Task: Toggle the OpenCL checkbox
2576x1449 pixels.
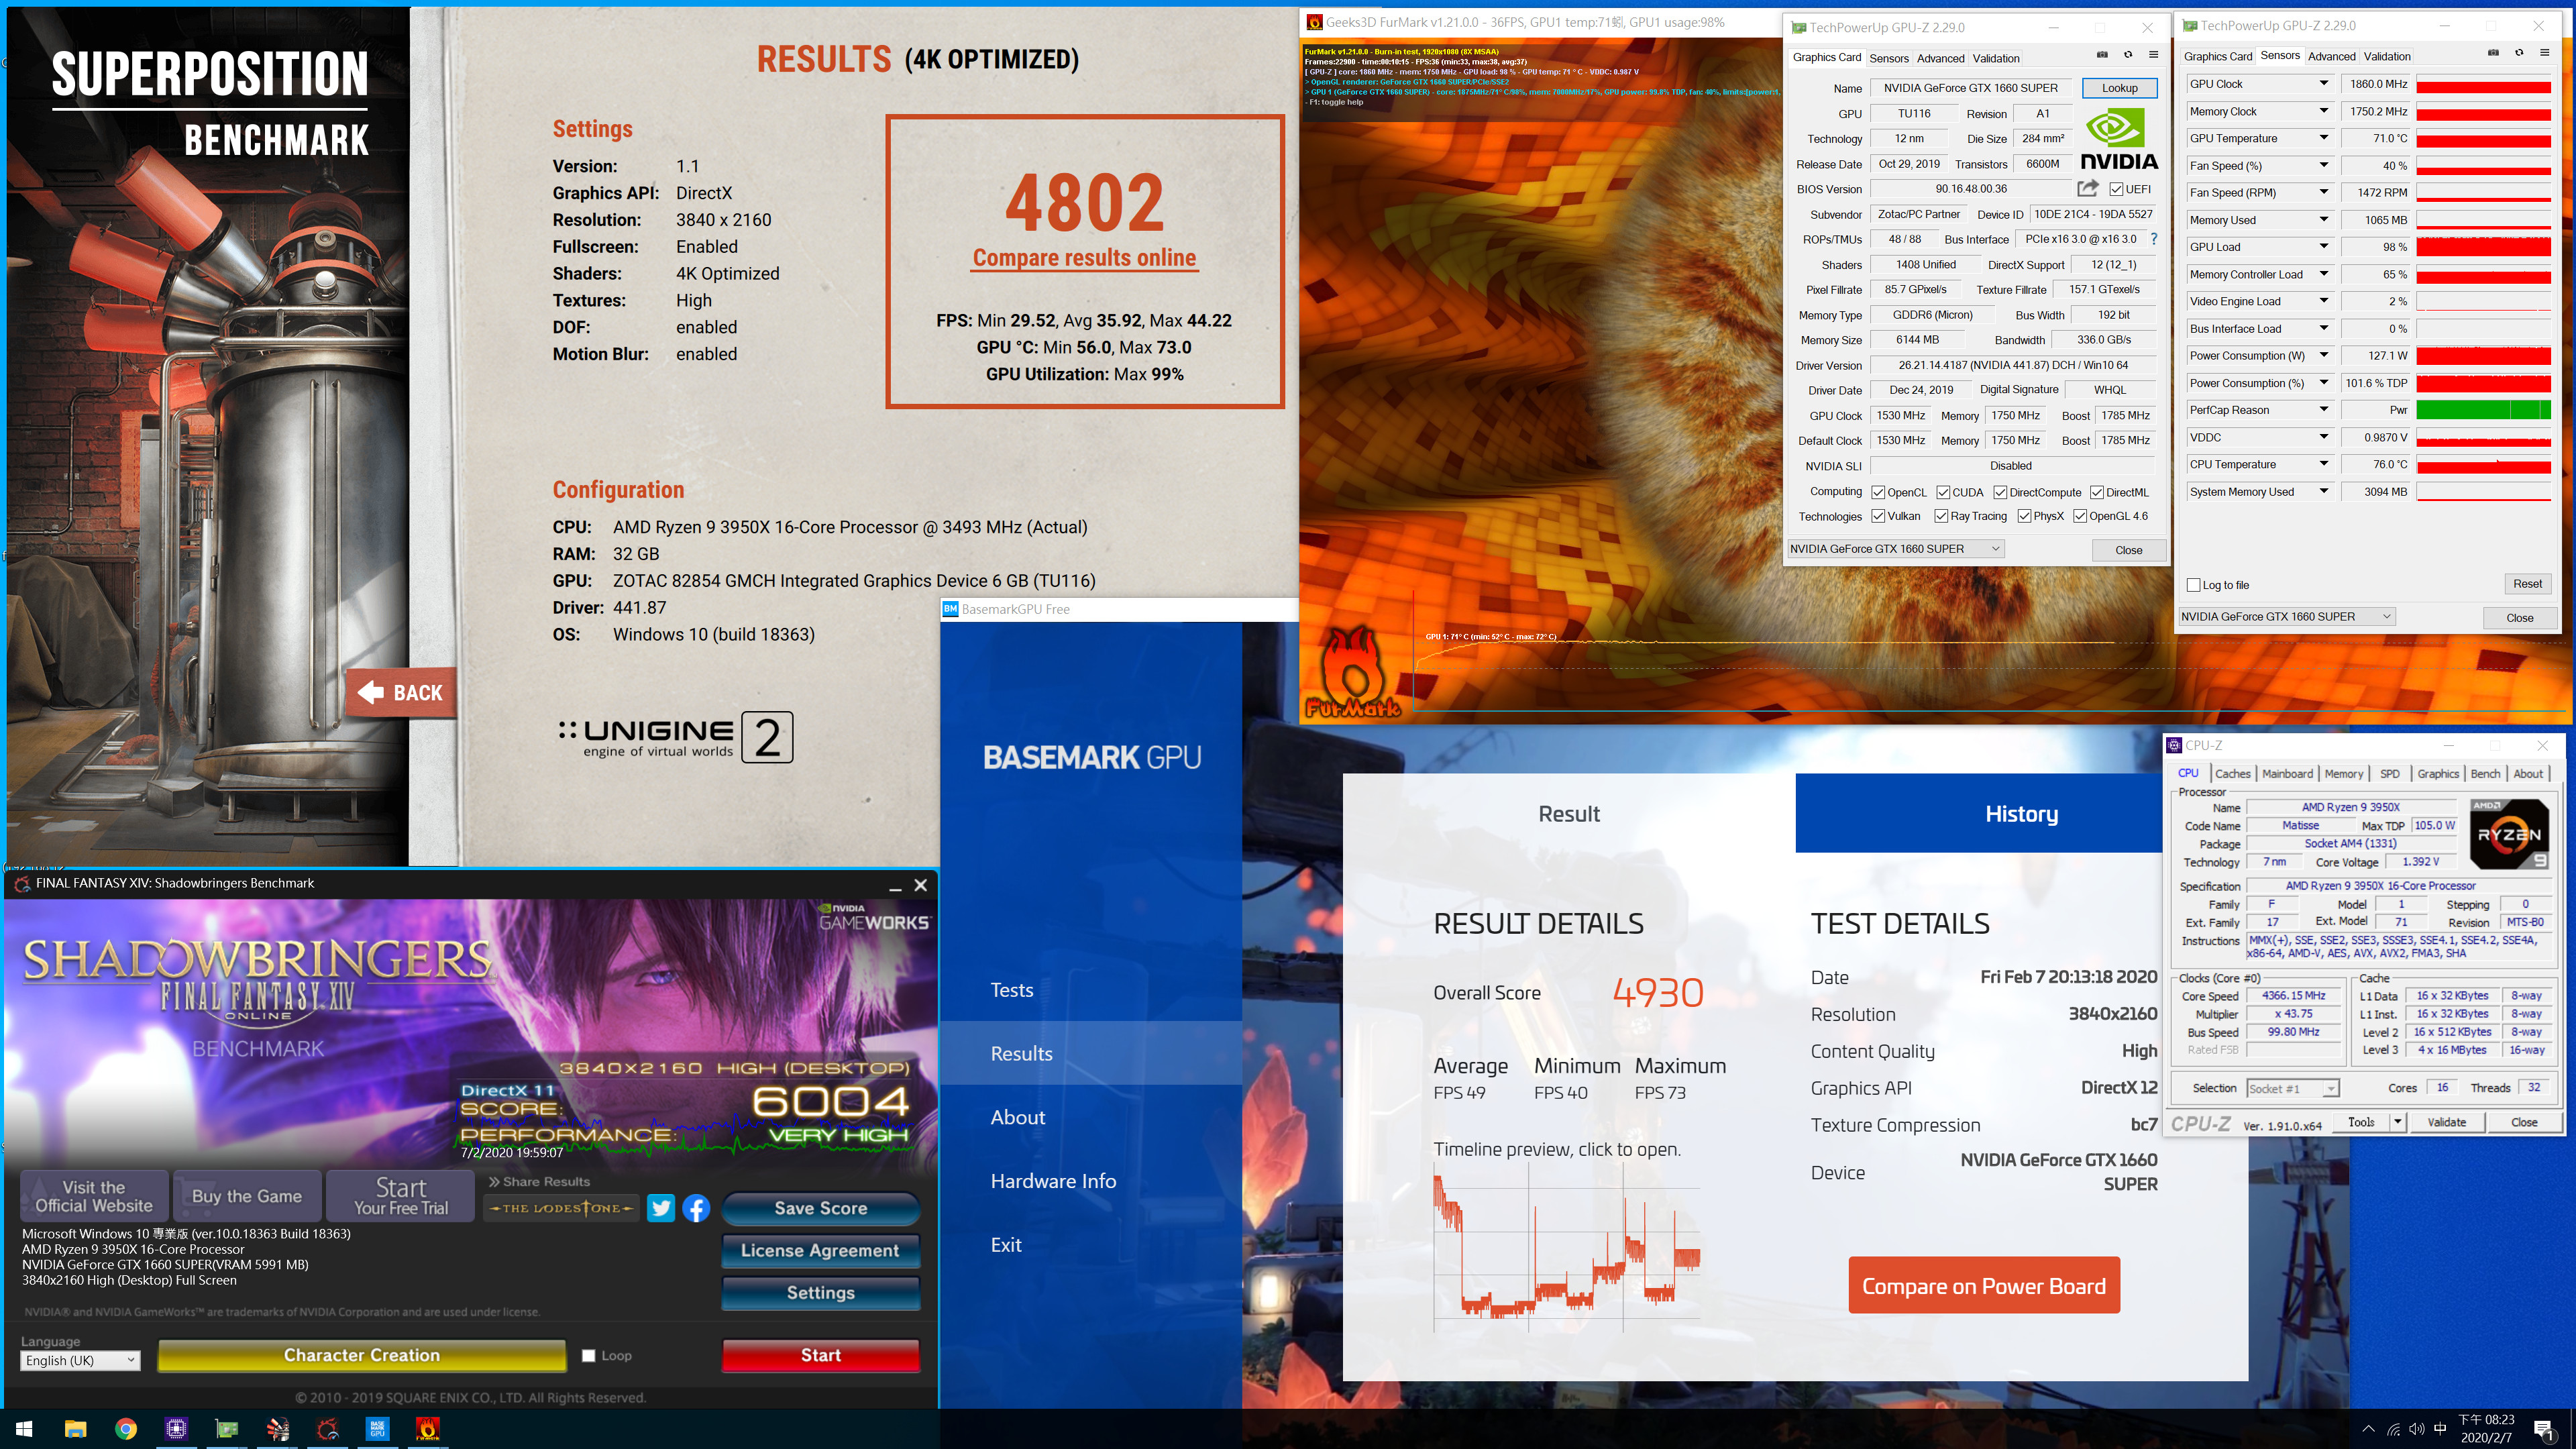Action: (x=1878, y=492)
